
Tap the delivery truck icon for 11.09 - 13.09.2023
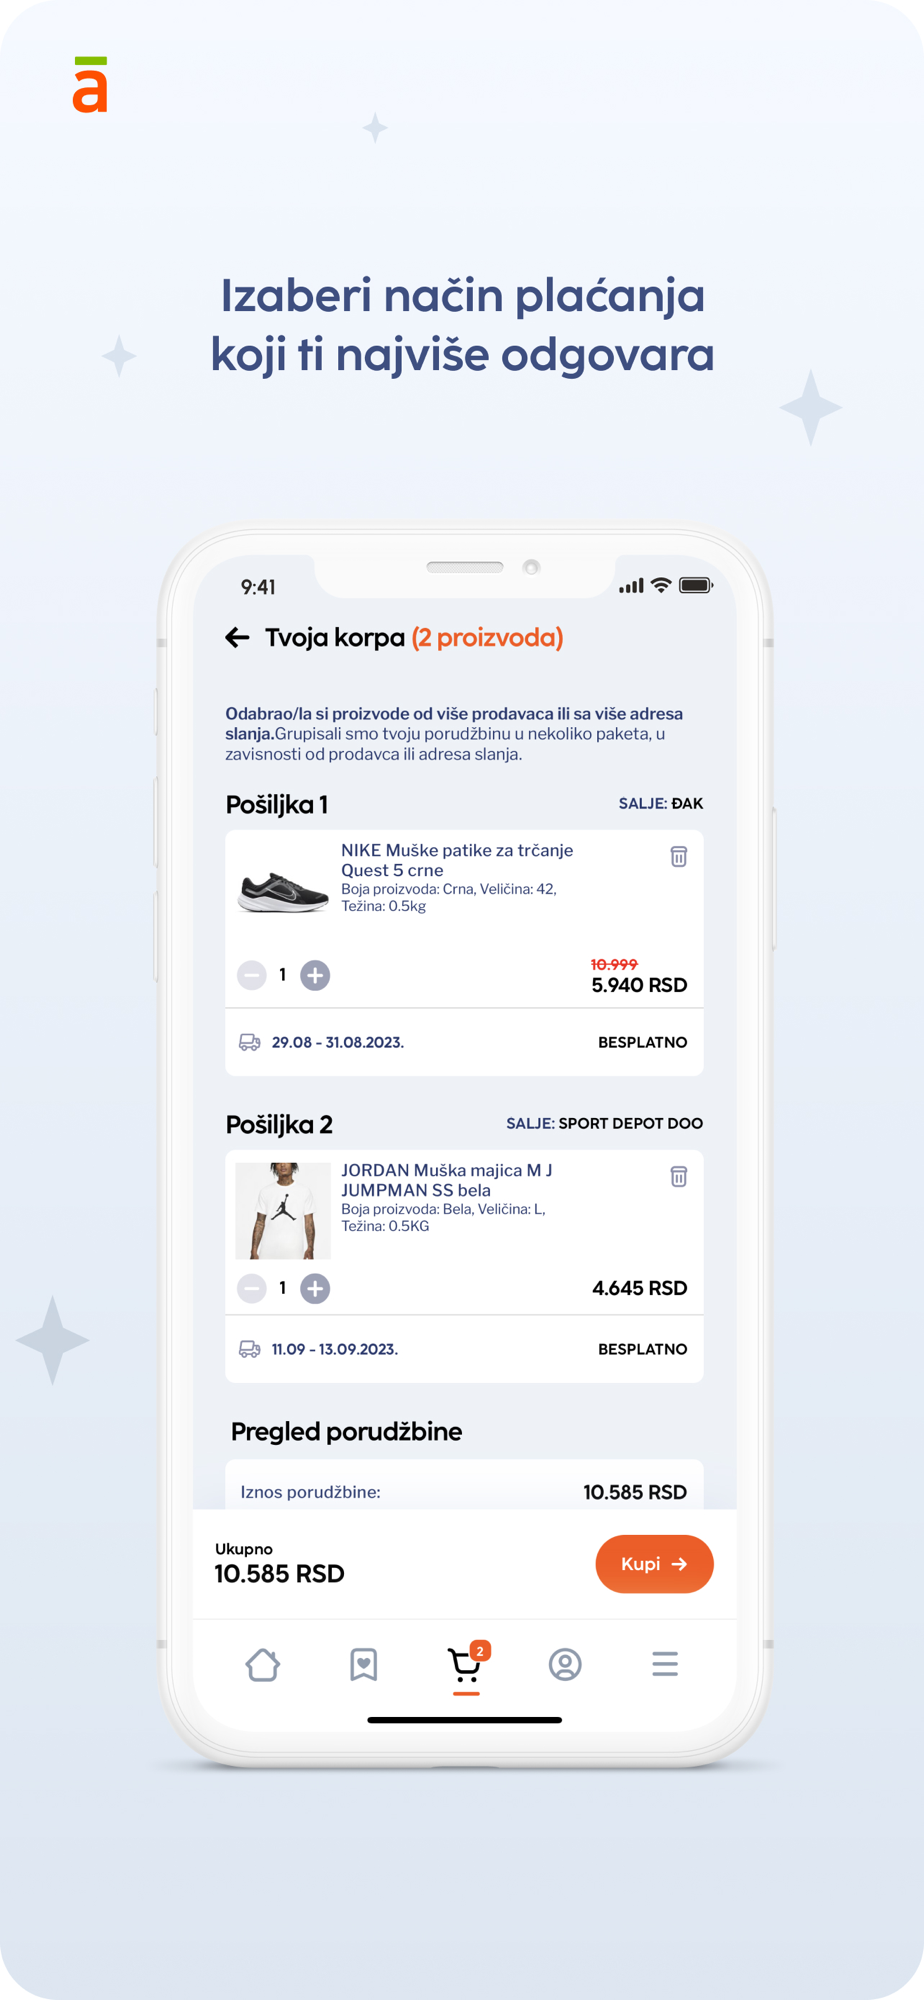[x=249, y=1350]
